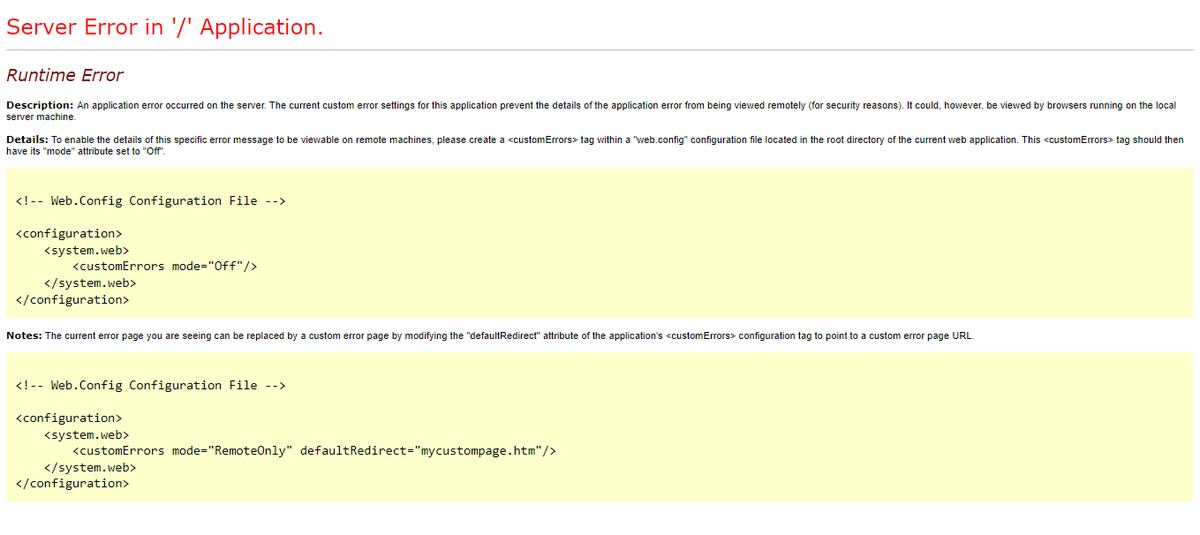This screenshot has width=1200, height=535.
Task: Click the customErrors mode="RemoteOnly" code line
Action: click(x=314, y=451)
